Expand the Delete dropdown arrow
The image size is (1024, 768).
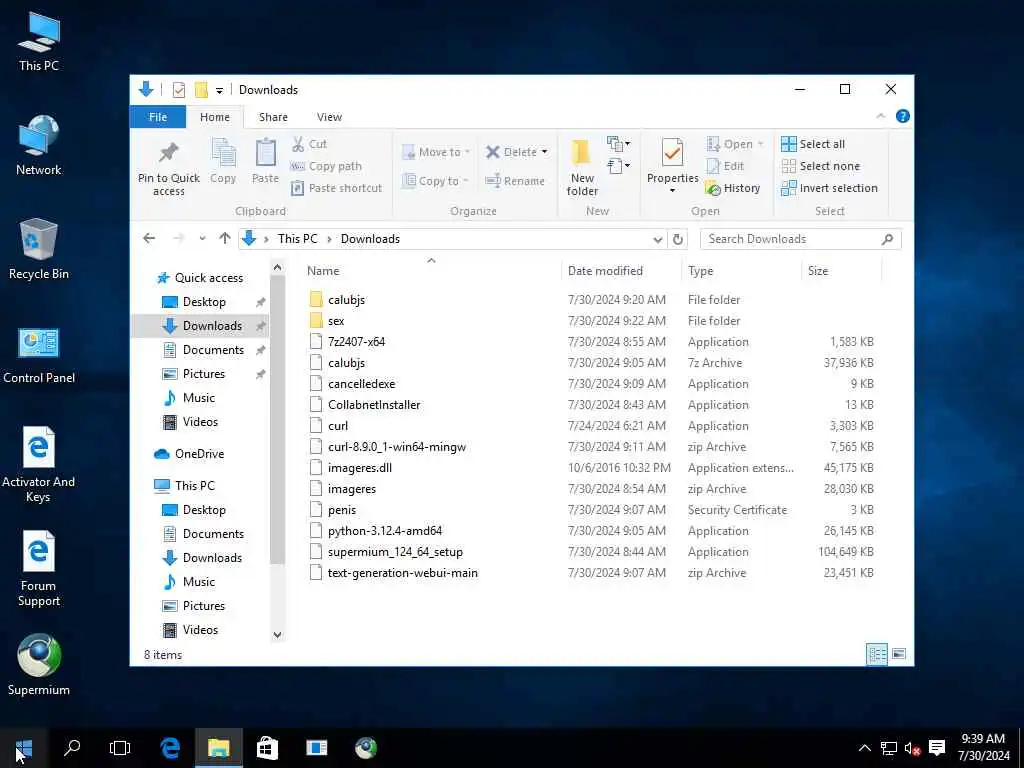coord(545,152)
